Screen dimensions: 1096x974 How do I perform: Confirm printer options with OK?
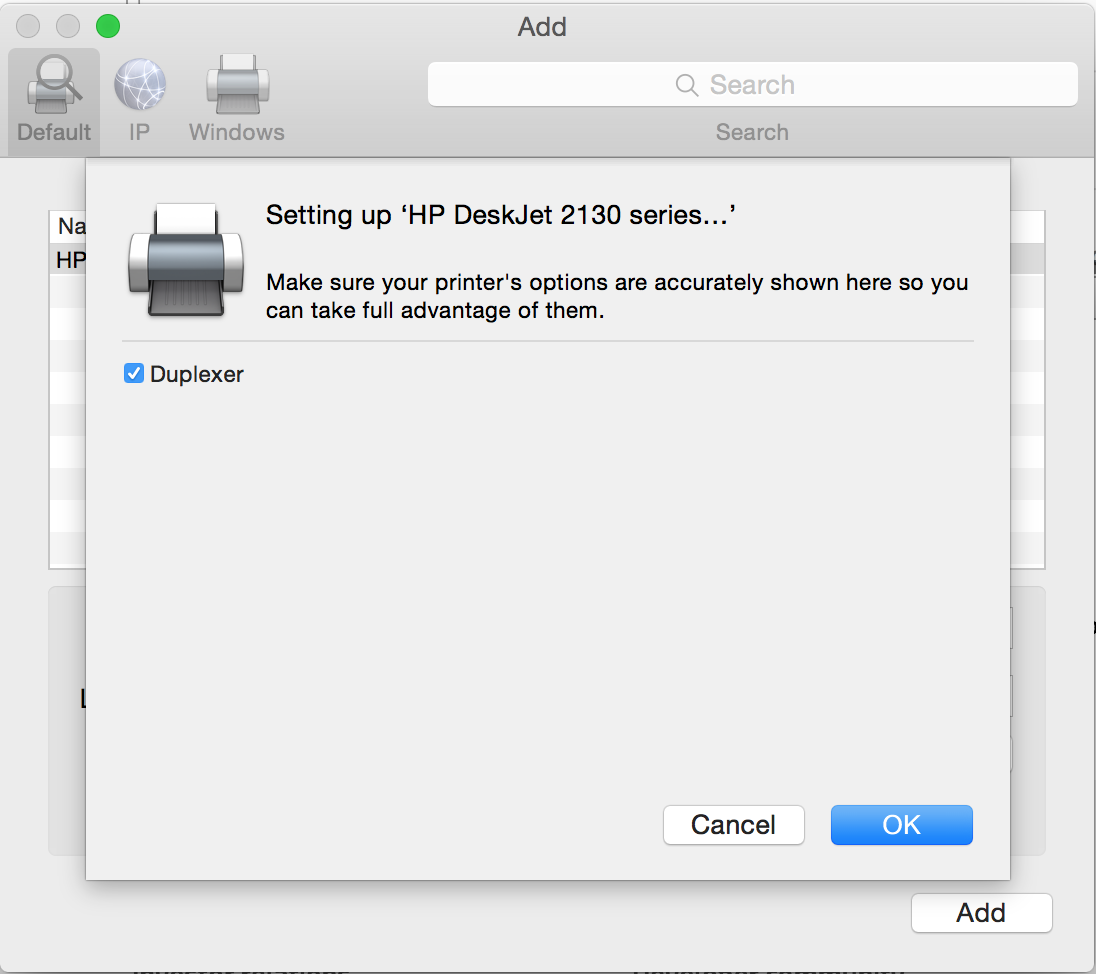(901, 825)
